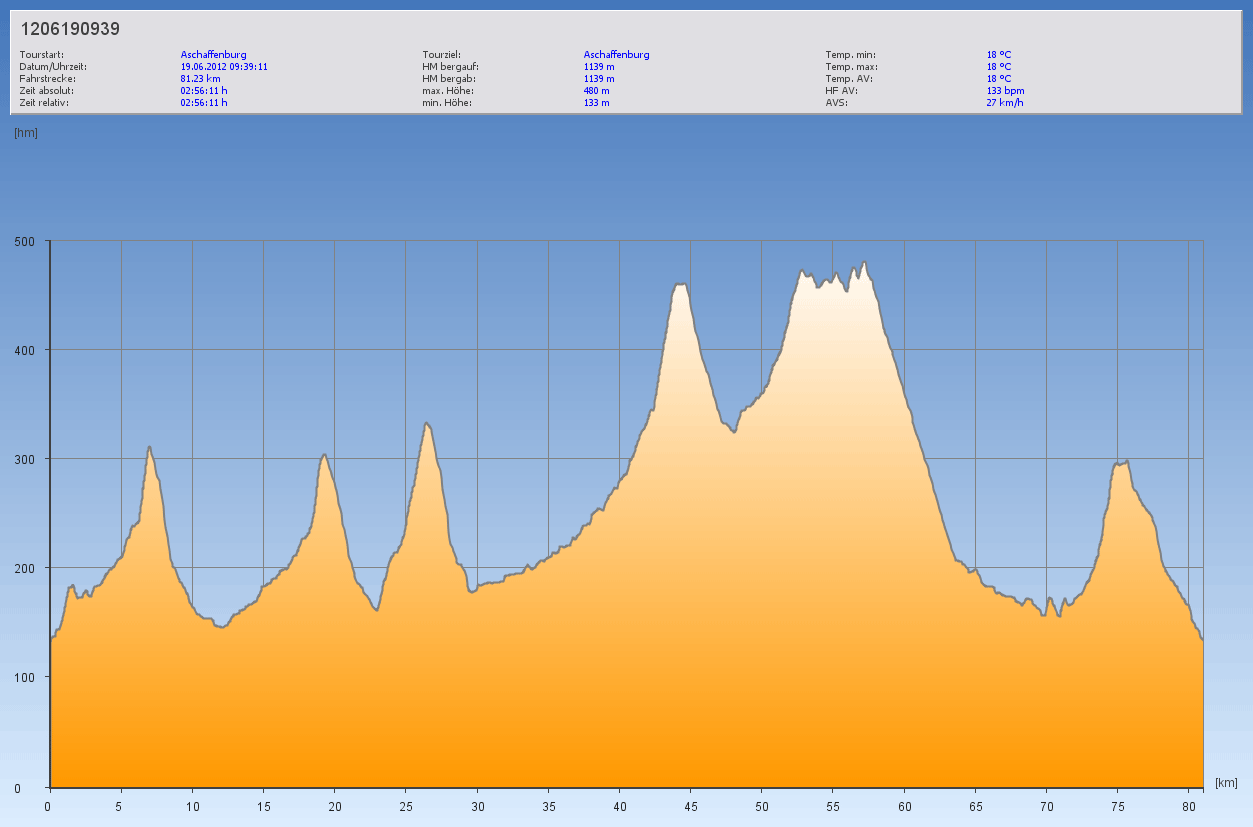
Task: Click the tour title 1206190939
Action: [x=70, y=29]
